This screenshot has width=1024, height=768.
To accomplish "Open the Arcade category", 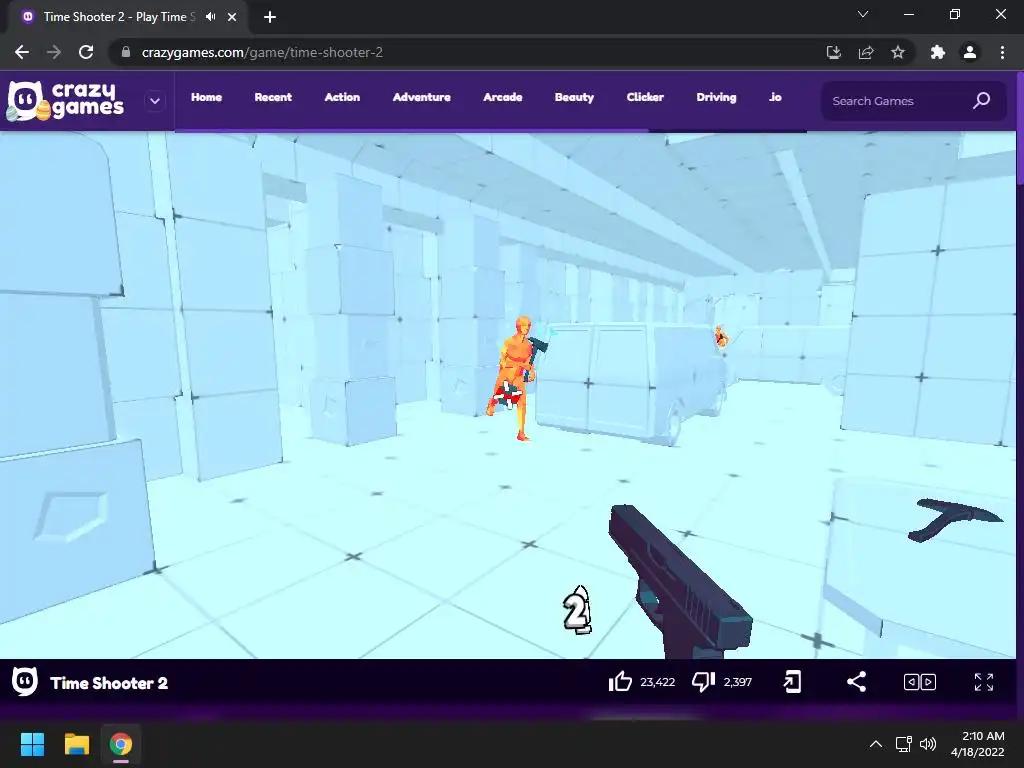I will click(503, 97).
